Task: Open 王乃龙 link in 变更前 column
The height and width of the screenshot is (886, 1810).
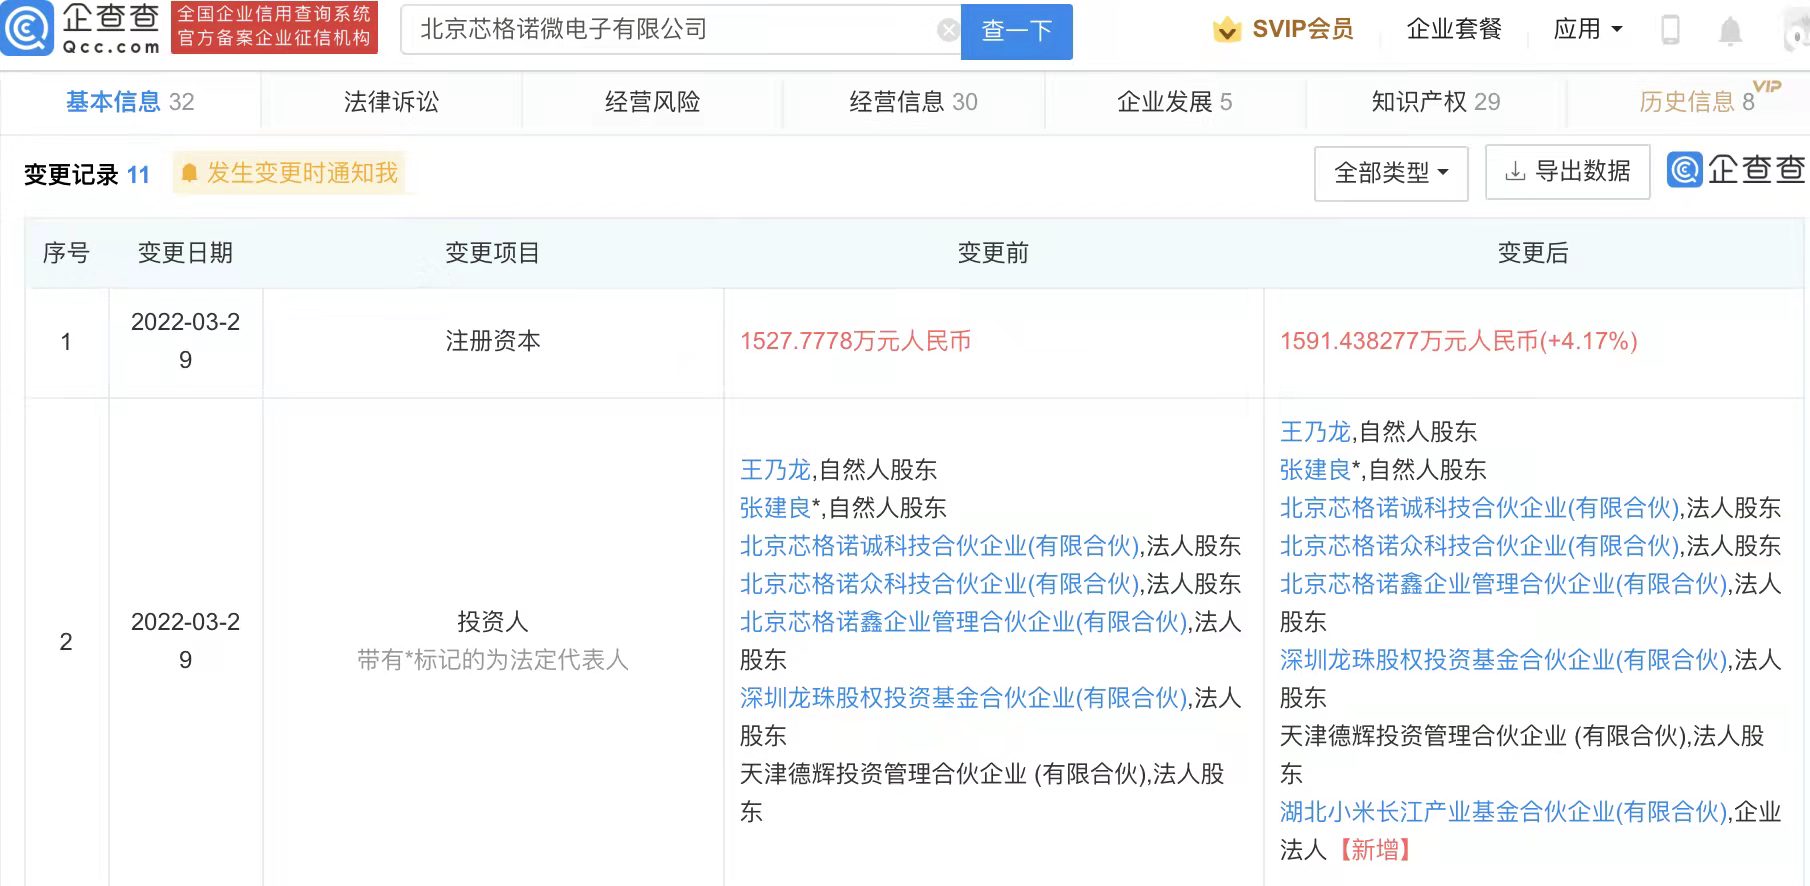Action: (775, 470)
